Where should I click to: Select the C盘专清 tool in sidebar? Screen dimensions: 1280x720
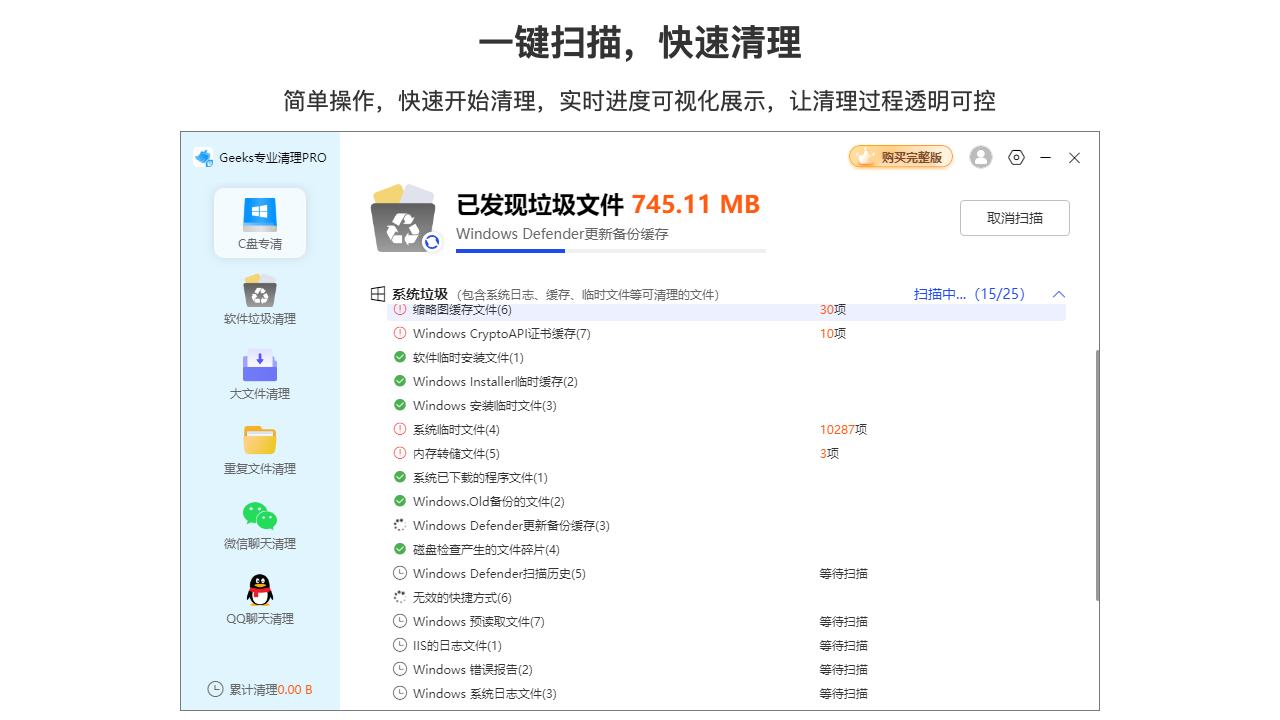pos(259,222)
